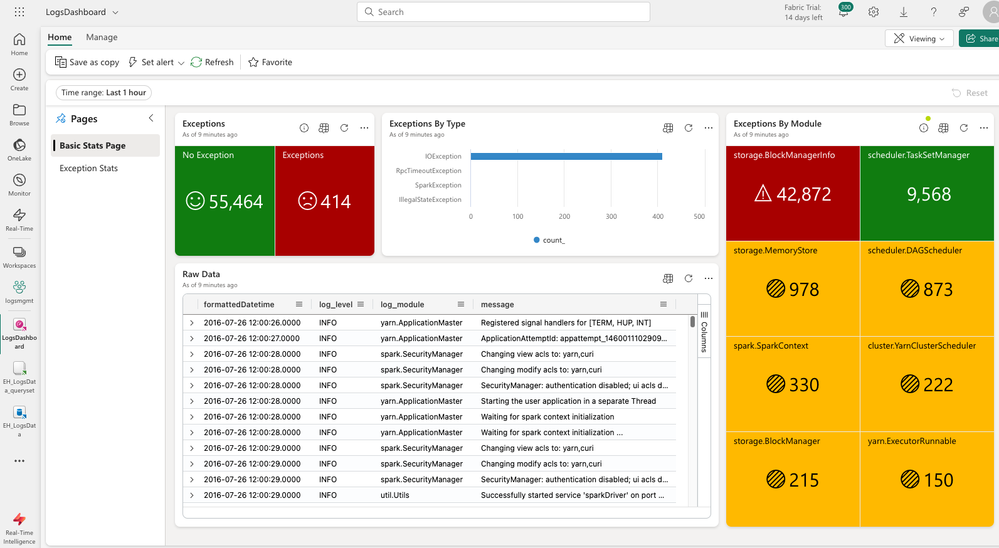This screenshot has height=548, width=999.
Task: Explore data of Exceptions tile
Action: [x=324, y=128]
